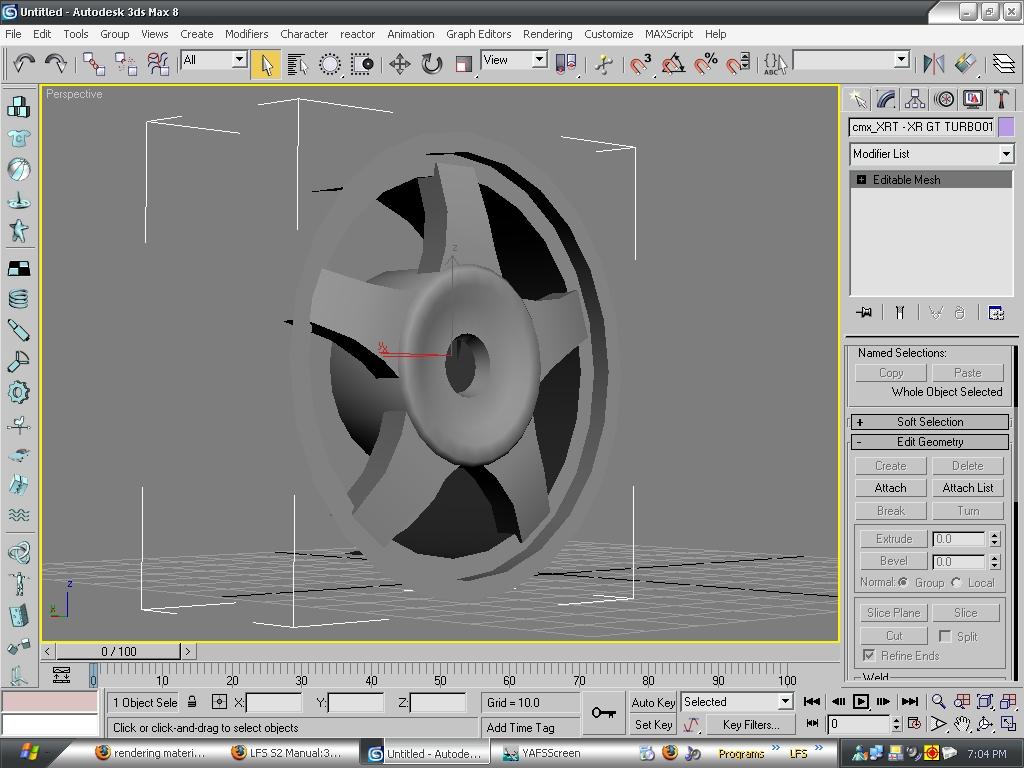Screen dimensions: 1024x768
Task: Click the purple object color swatch
Action: pos(1006,127)
